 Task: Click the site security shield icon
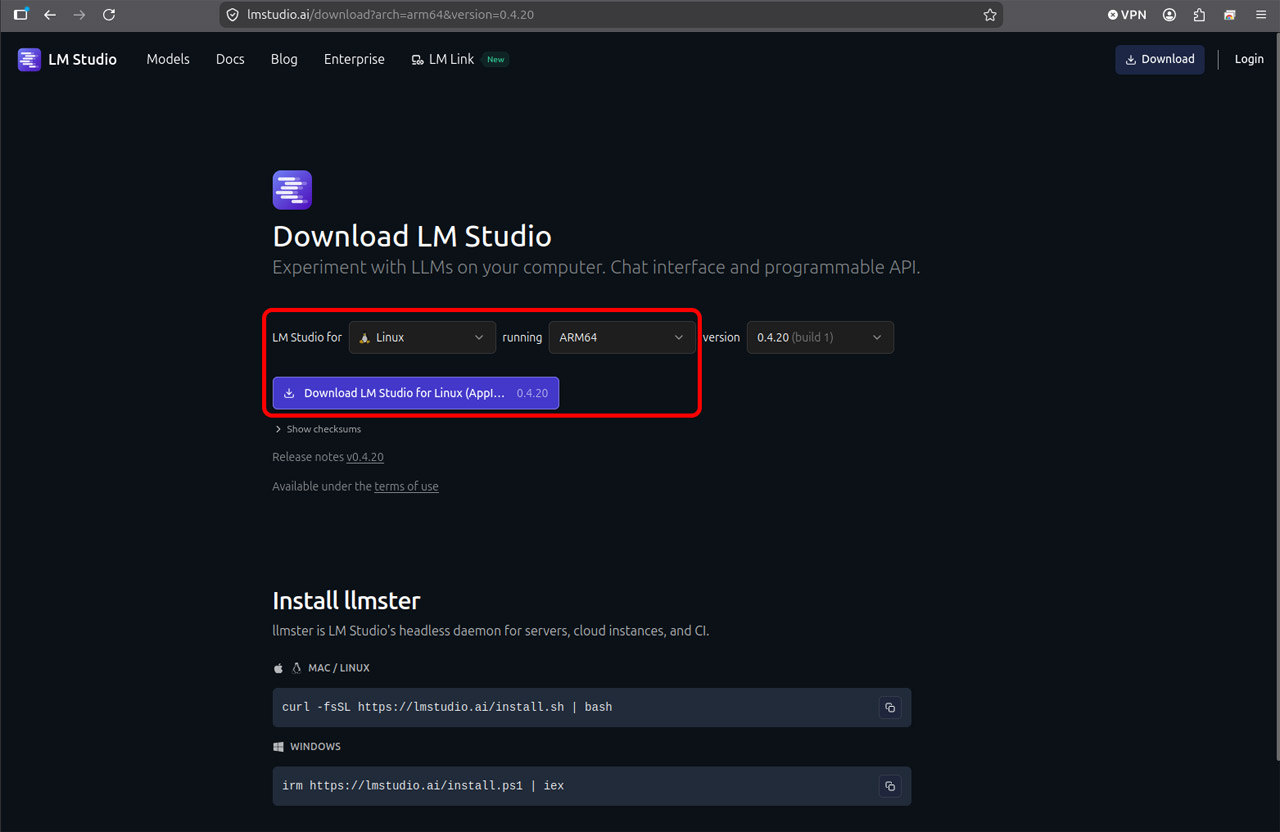[x=233, y=15]
